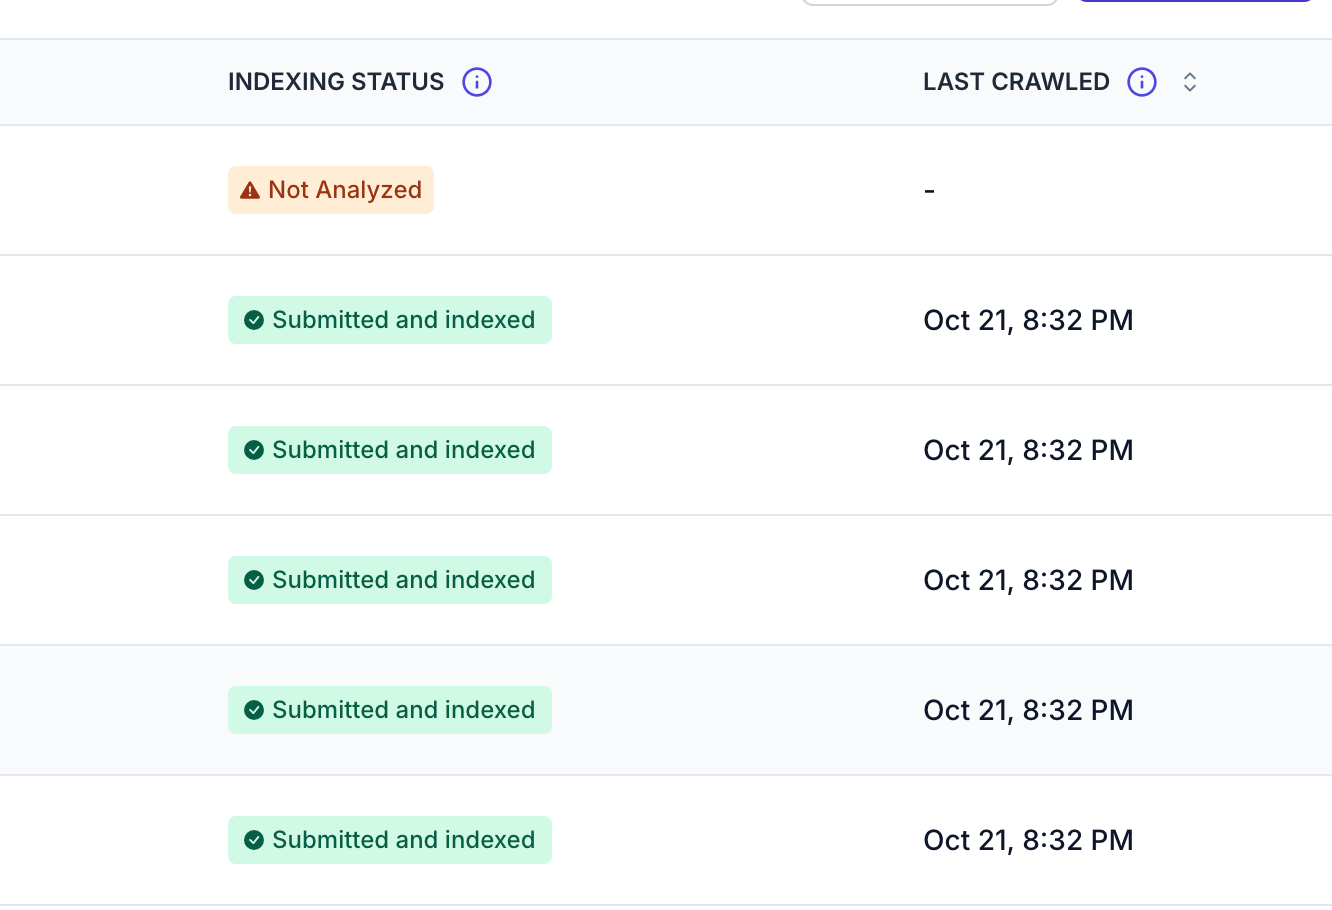Click the green checkmark in the second indexed row
Viewport: 1332px width, 910px height.
click(254, 450)
